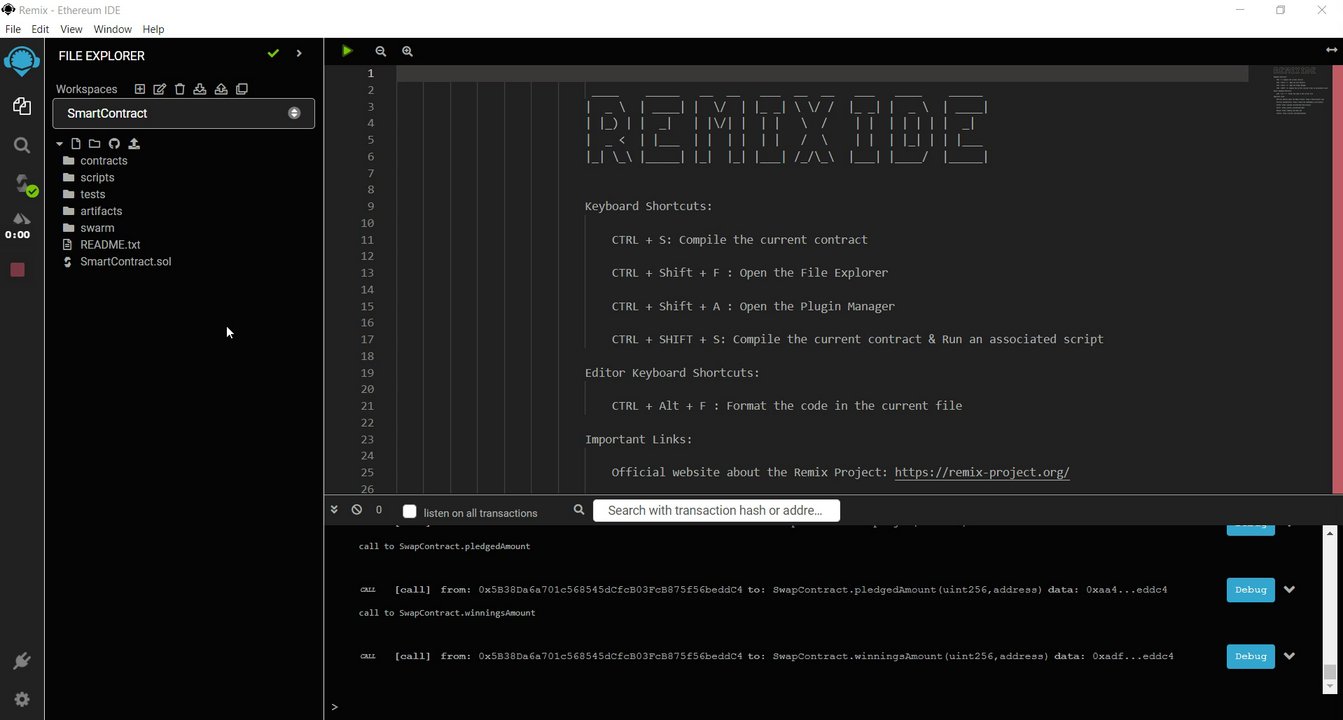Create a new file in the explorer
Image resolution: width=1343 pixels, height=720 pixels.
pos(75,144)
